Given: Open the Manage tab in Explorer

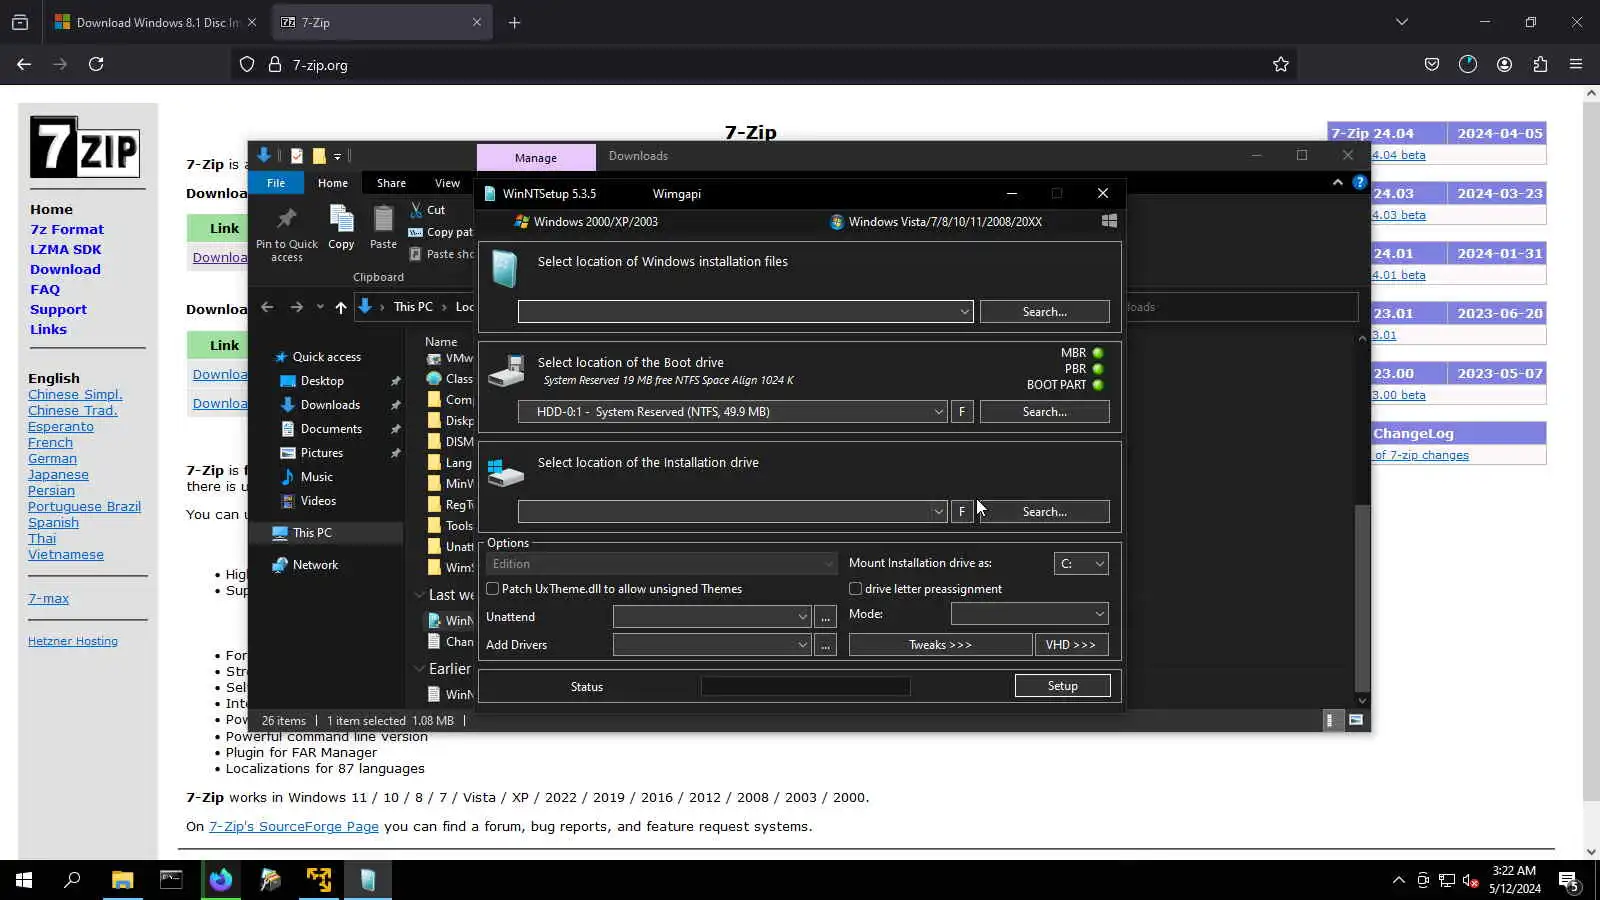Looking at the screenshot, I should coord(536,158).
